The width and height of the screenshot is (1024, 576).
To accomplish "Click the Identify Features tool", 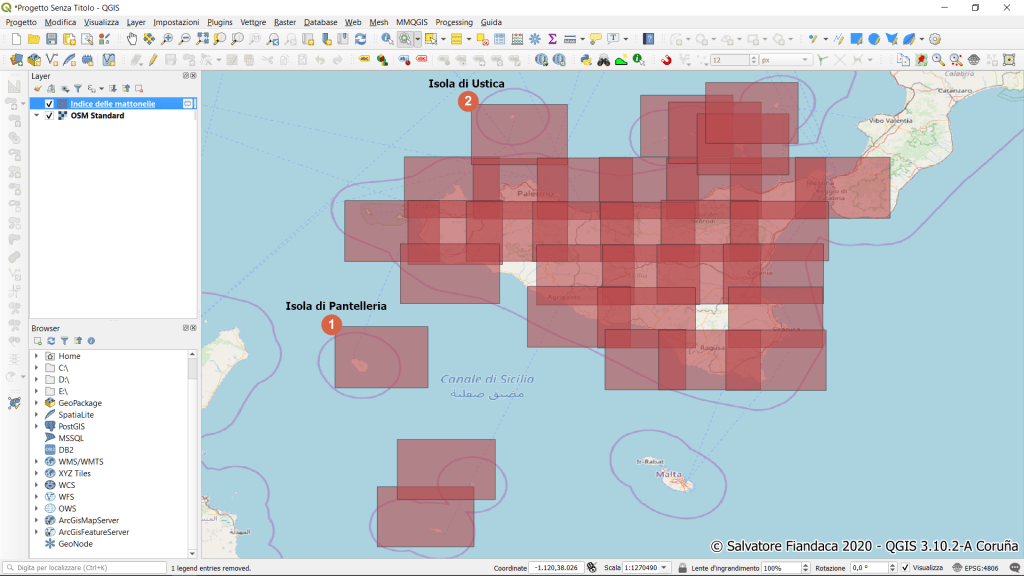I will (387, 39).
